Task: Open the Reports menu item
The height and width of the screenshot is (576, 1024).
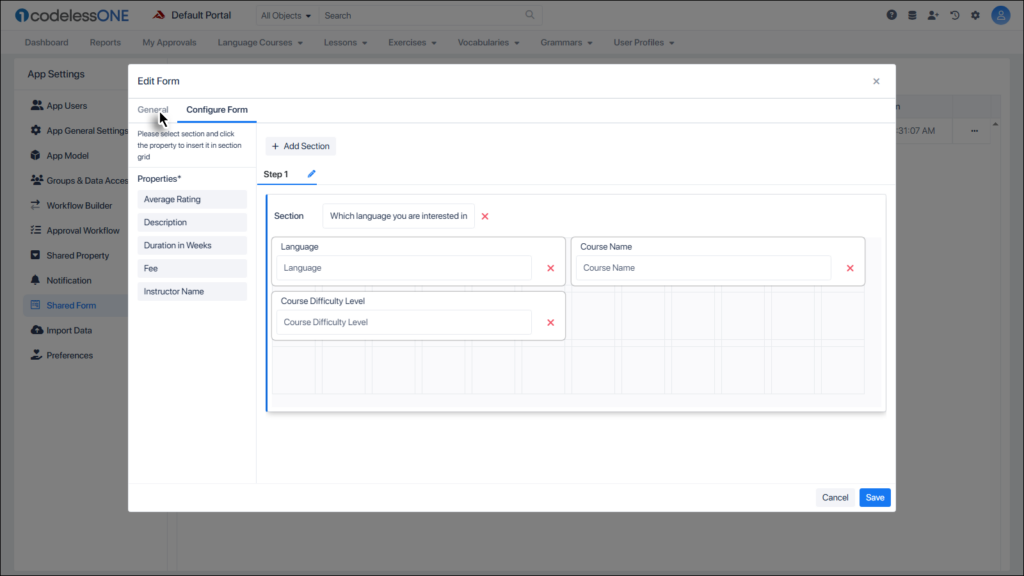Action: click(105, 42)
